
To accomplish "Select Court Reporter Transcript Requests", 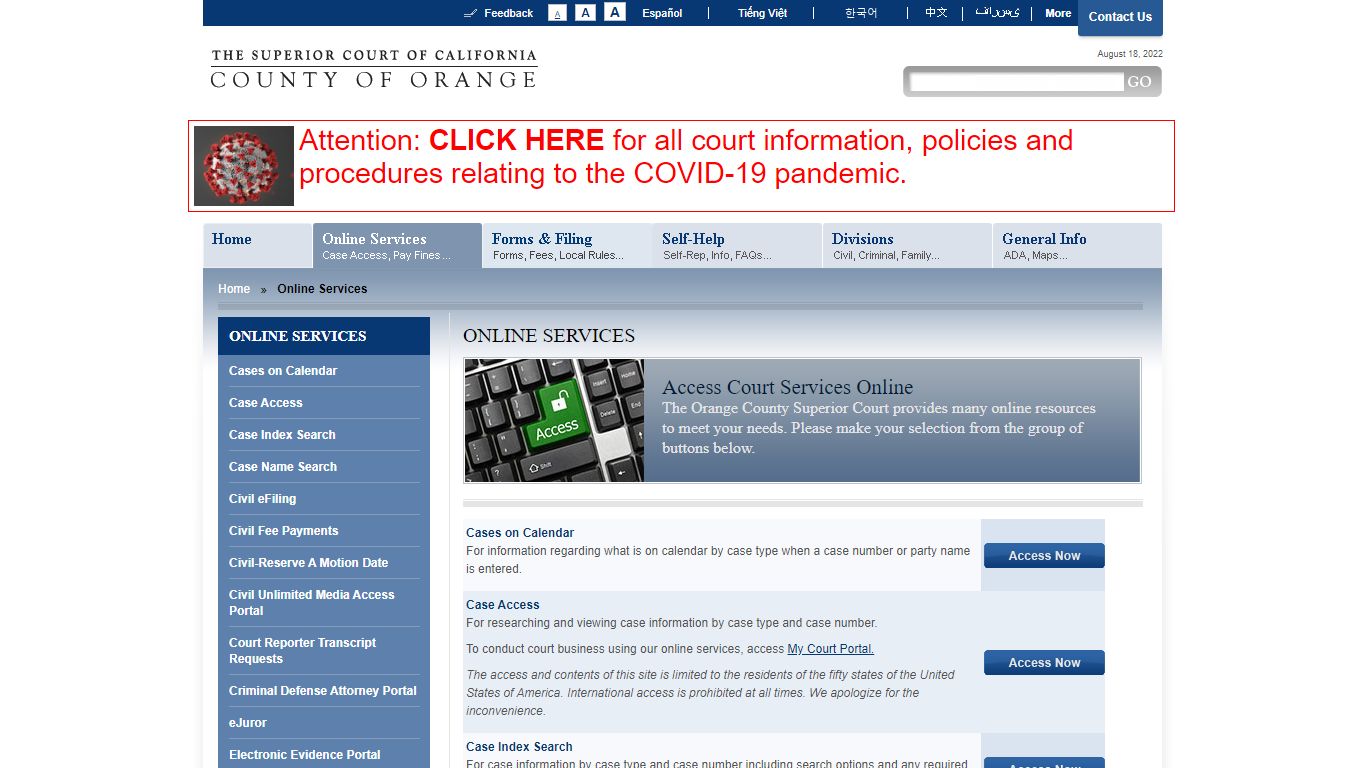I will (x=302, y=651).
